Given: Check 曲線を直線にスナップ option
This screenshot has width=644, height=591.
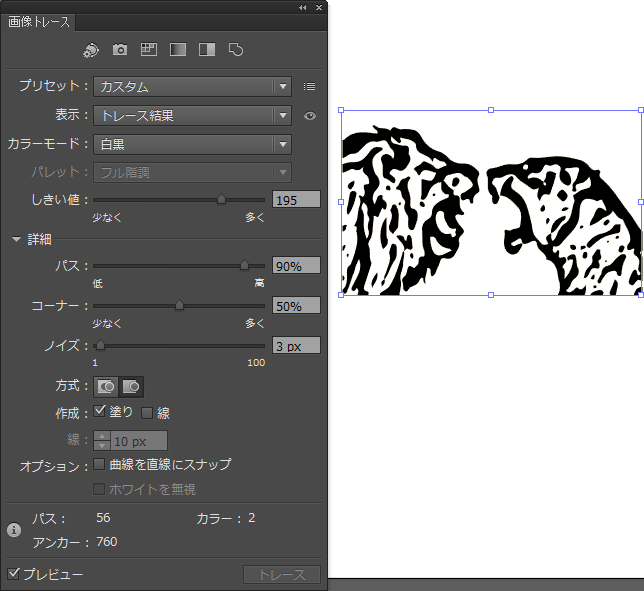Looking at the screenshot, I should tap(100, 464).
